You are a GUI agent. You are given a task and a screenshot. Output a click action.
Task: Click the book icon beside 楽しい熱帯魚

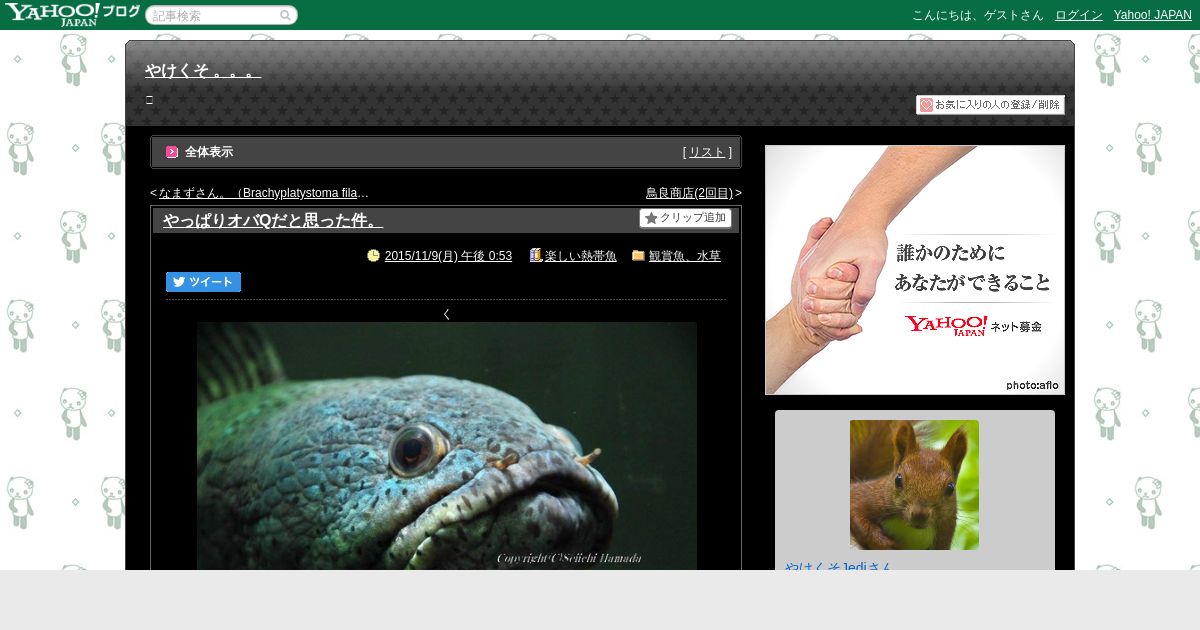point(536,256)
